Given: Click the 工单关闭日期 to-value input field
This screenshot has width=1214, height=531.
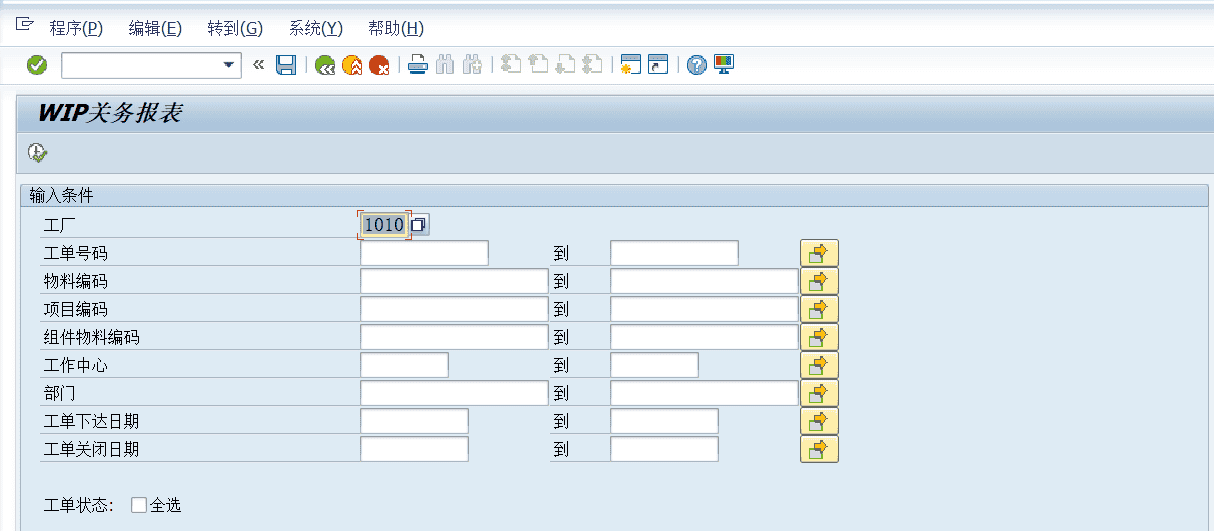Looking at the screenshot, I should click(664, 449).
